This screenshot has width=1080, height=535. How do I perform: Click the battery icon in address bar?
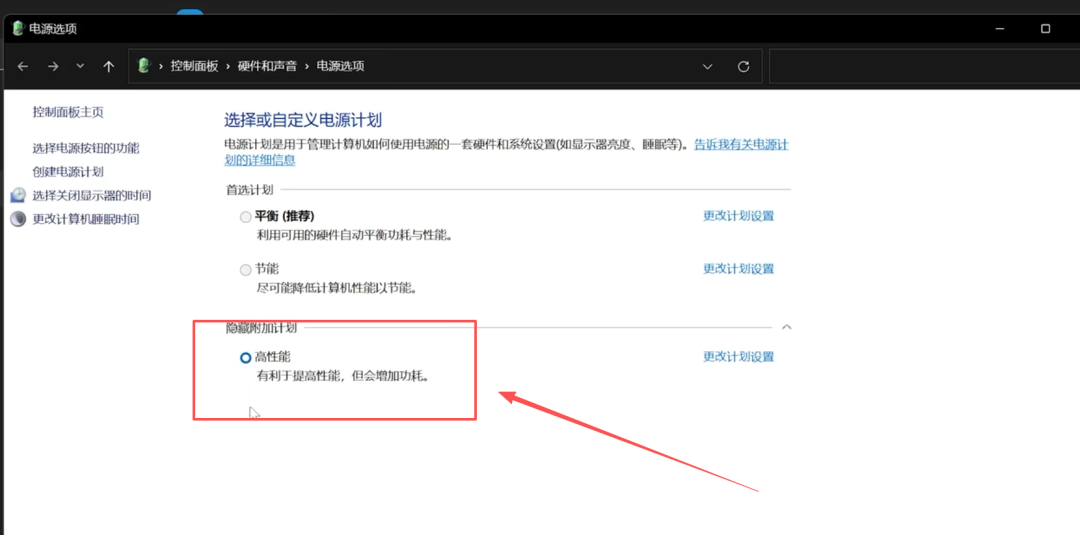point(144,66)
